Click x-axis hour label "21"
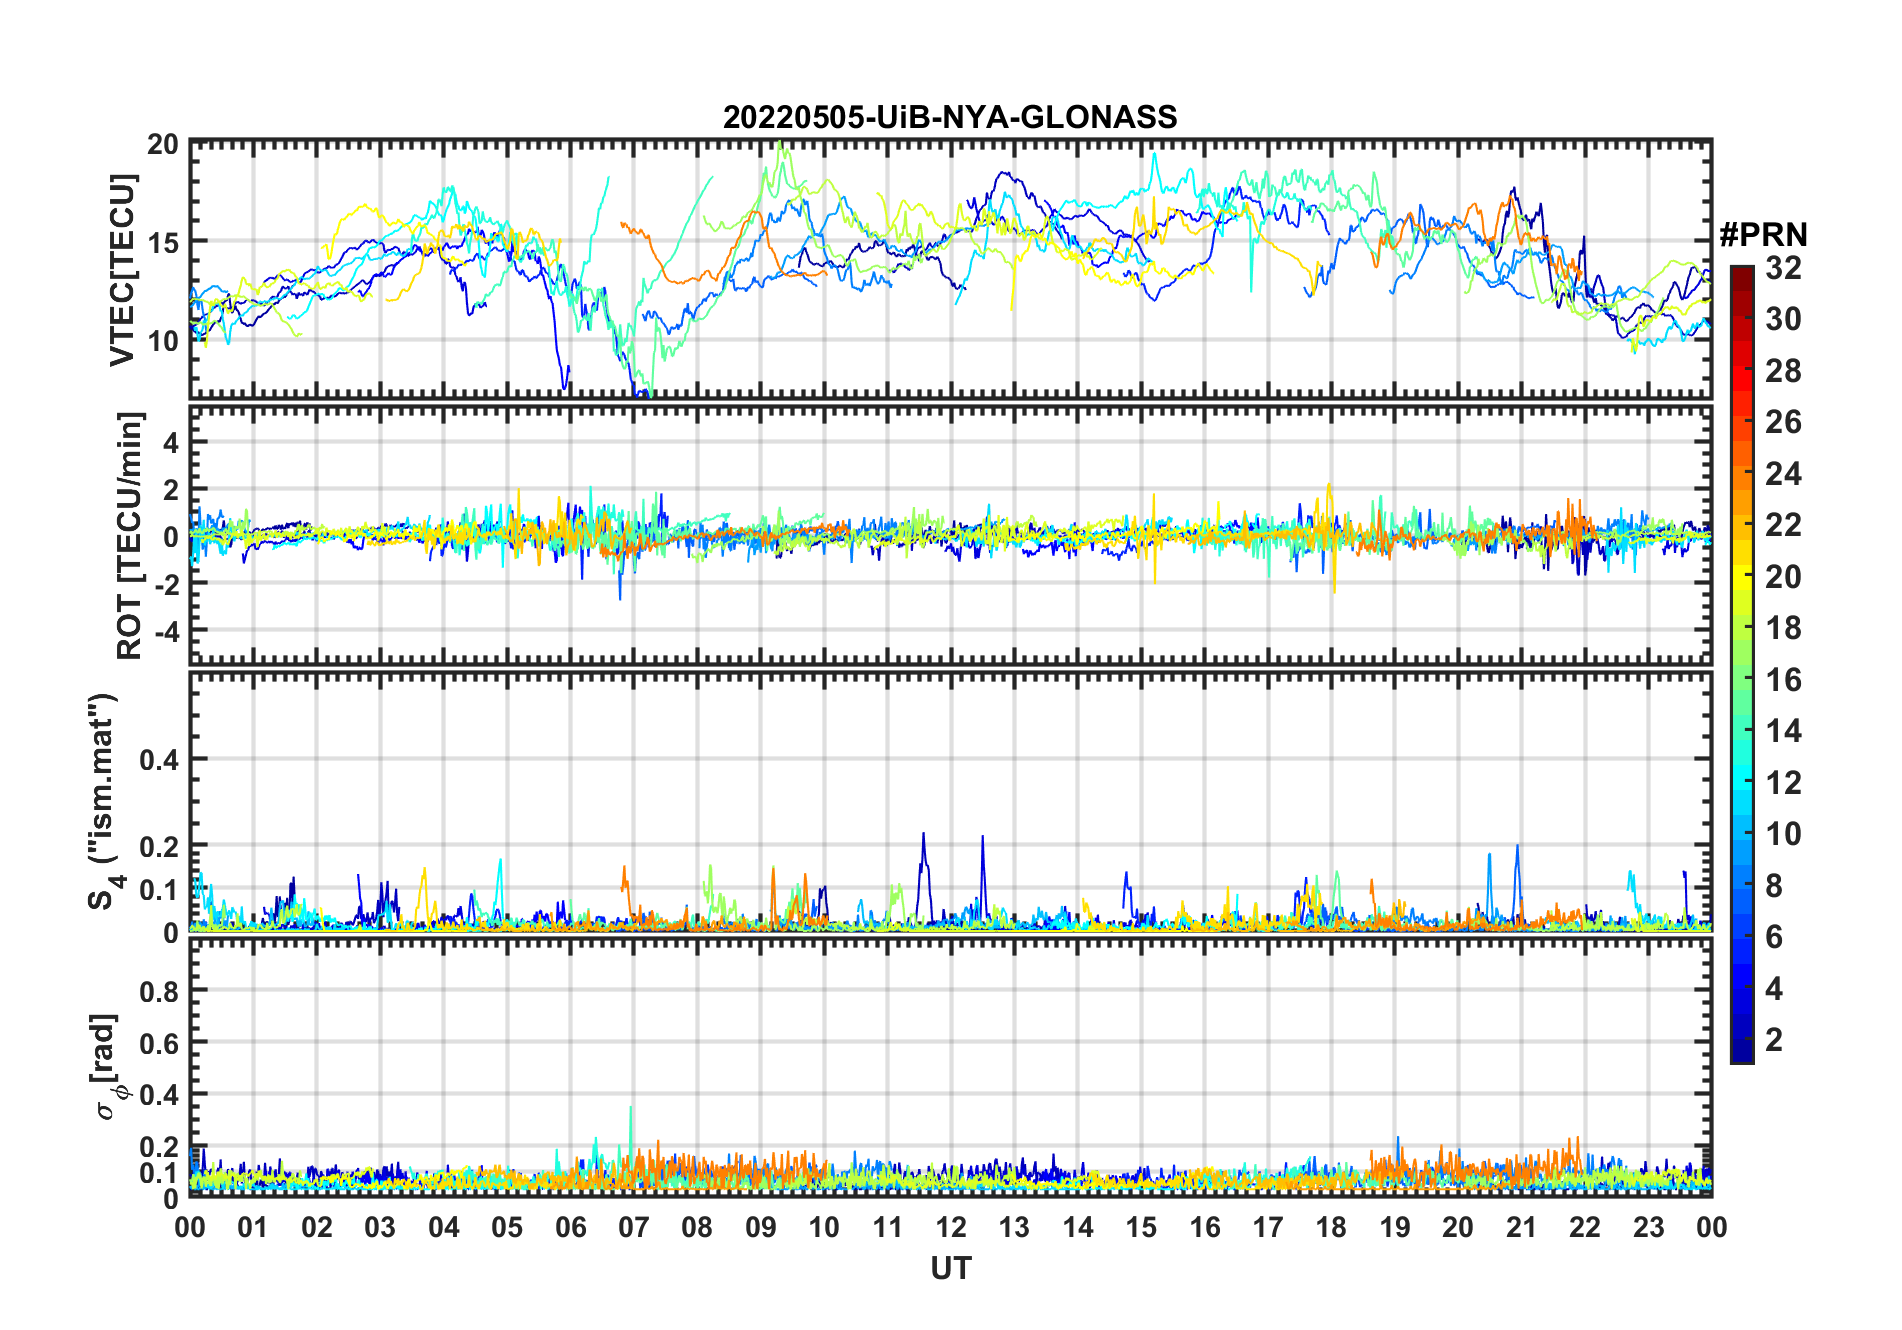Image resolution: width=1902 pixels, height=1330 pixels. 1522,1227
